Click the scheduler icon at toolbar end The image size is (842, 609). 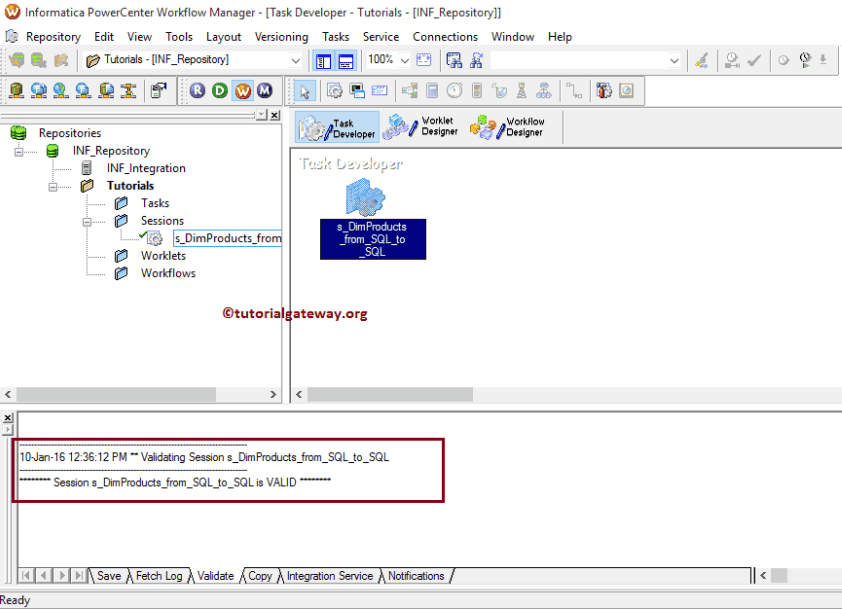tap(626, 91)
